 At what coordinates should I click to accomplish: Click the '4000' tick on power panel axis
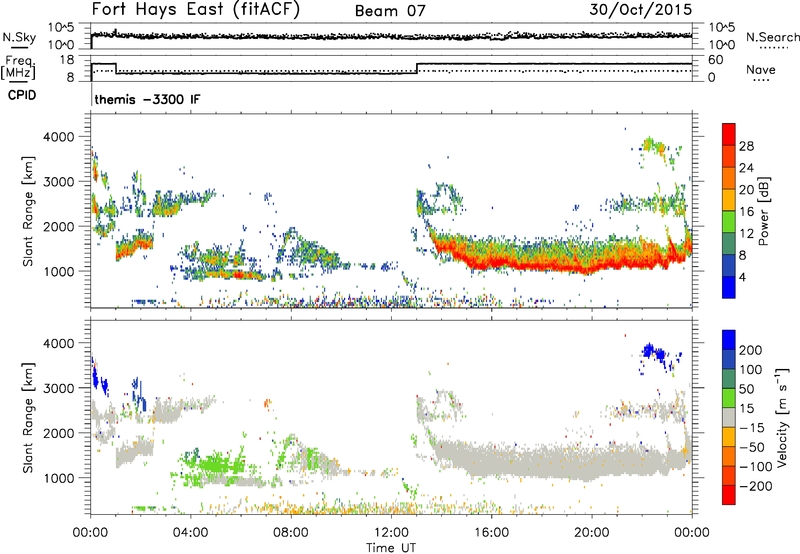[x=59, y=137]
